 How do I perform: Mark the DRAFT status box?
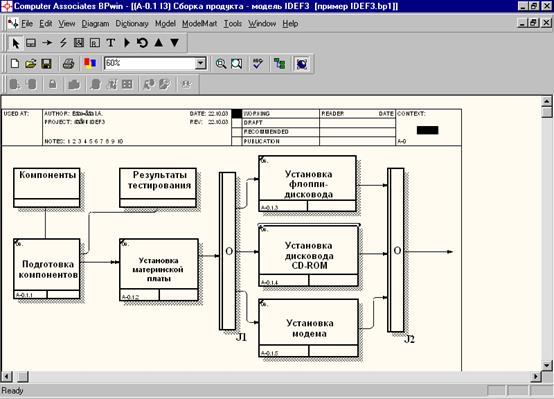click(237, 122)
